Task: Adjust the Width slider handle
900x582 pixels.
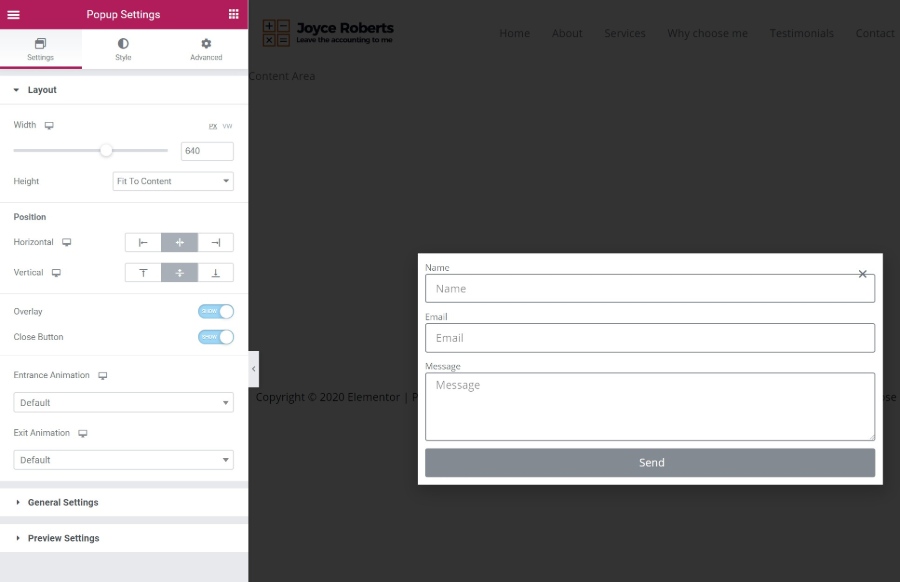Action: pyautogui.click(x=106, y=150)
